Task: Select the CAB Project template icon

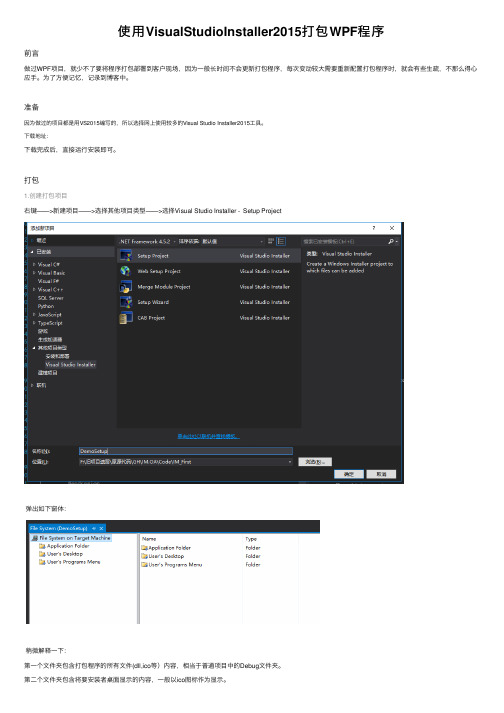Action: (x=126, y=318)
